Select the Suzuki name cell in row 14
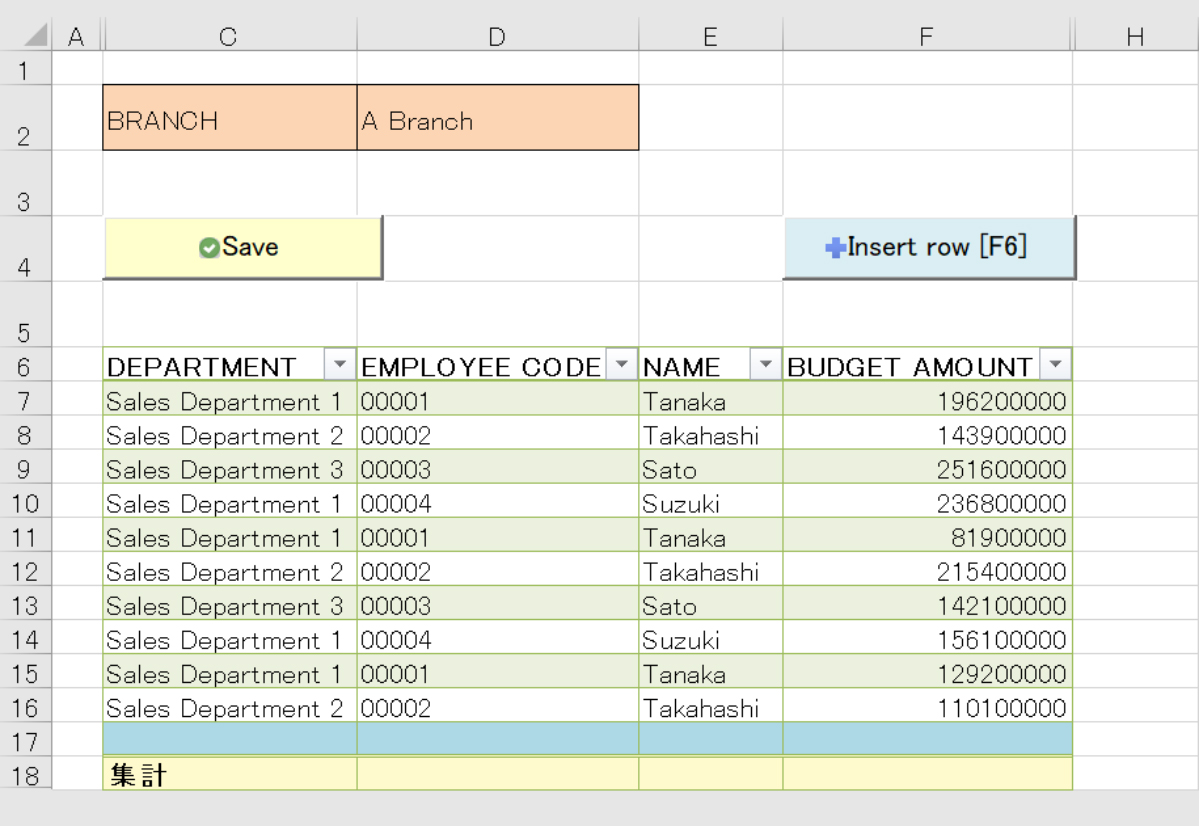Image resolution: width=1199 pixels, height=826 pixels. (x=710, y=640)
